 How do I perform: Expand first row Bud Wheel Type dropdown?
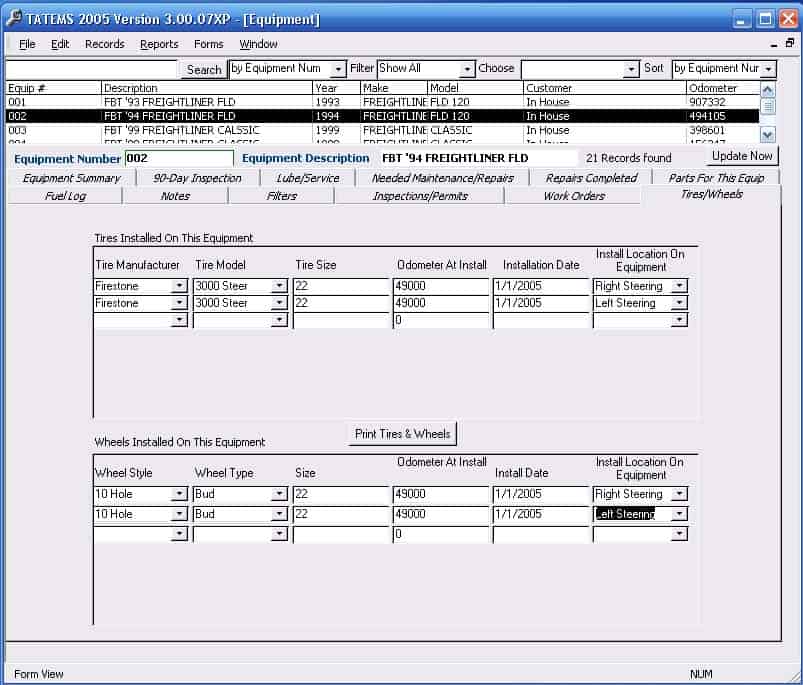279,494
